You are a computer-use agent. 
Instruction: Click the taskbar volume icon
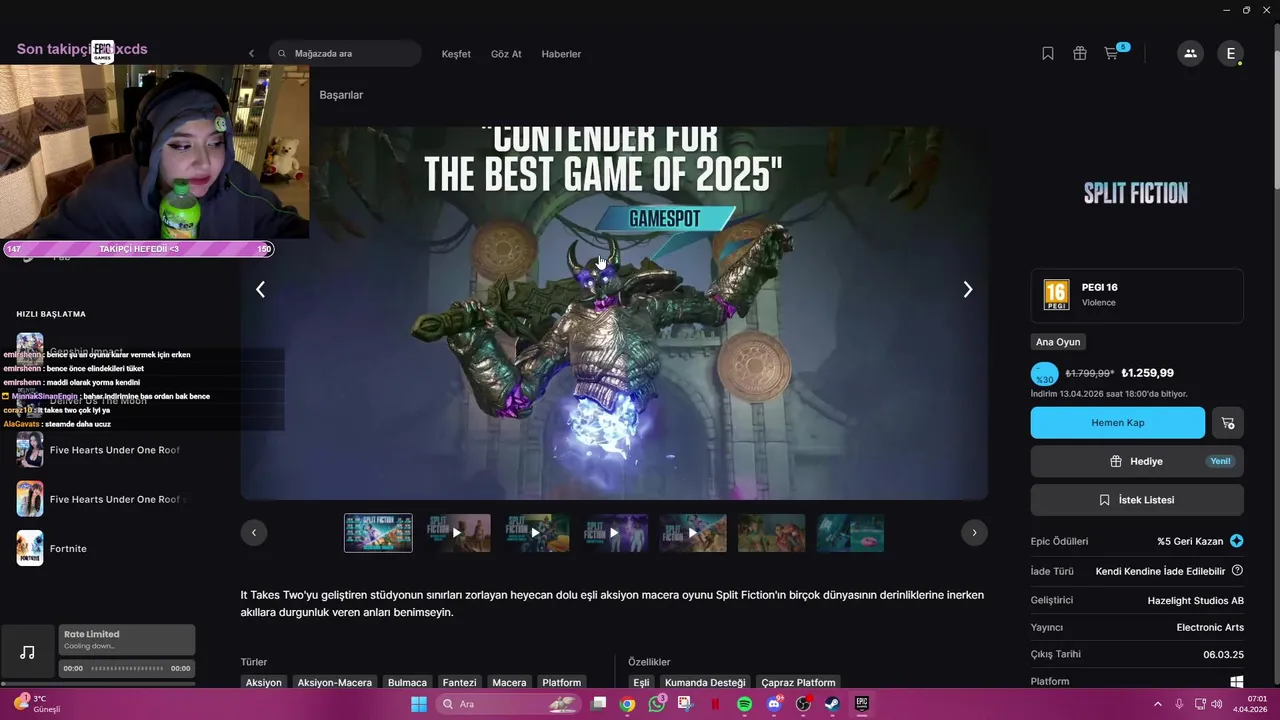pyautogui.click(x=1216, y=704)
